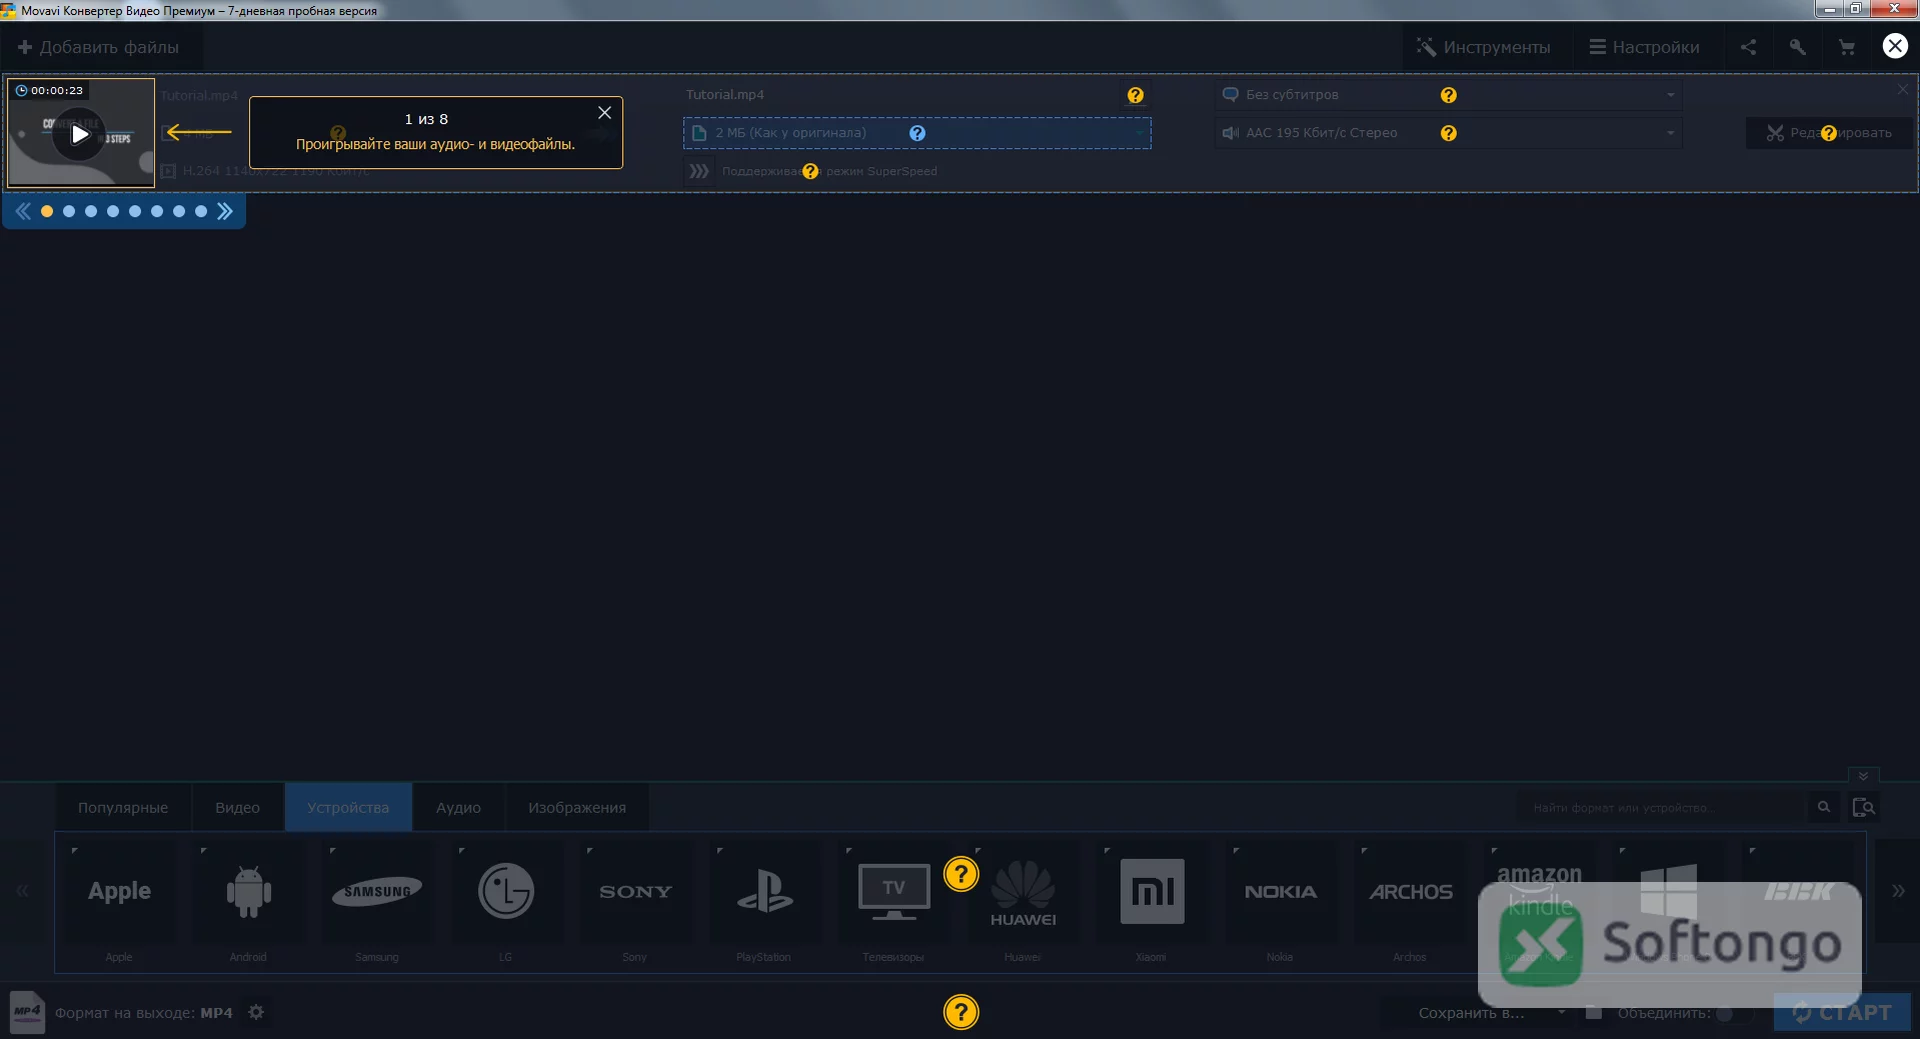
Task: Select the Apple device tile
Action: [120, 891]
